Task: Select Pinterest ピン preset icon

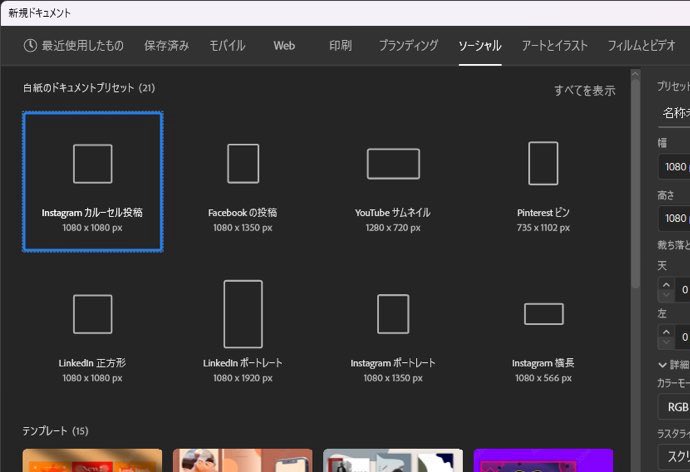Action: [543, 163]
